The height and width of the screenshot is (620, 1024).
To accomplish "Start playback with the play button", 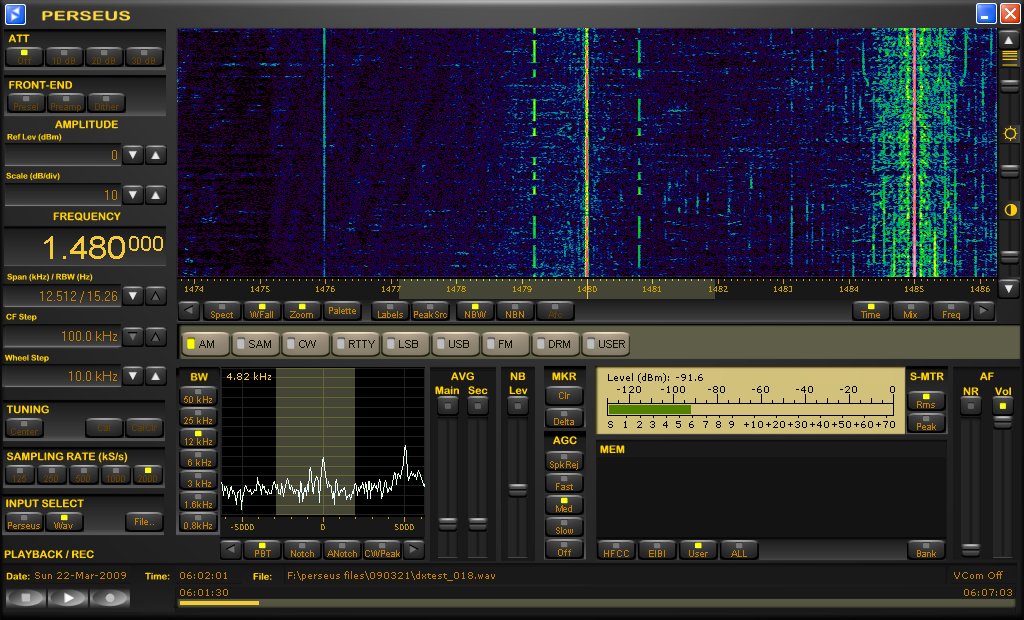I will click(x=67, y=597).
